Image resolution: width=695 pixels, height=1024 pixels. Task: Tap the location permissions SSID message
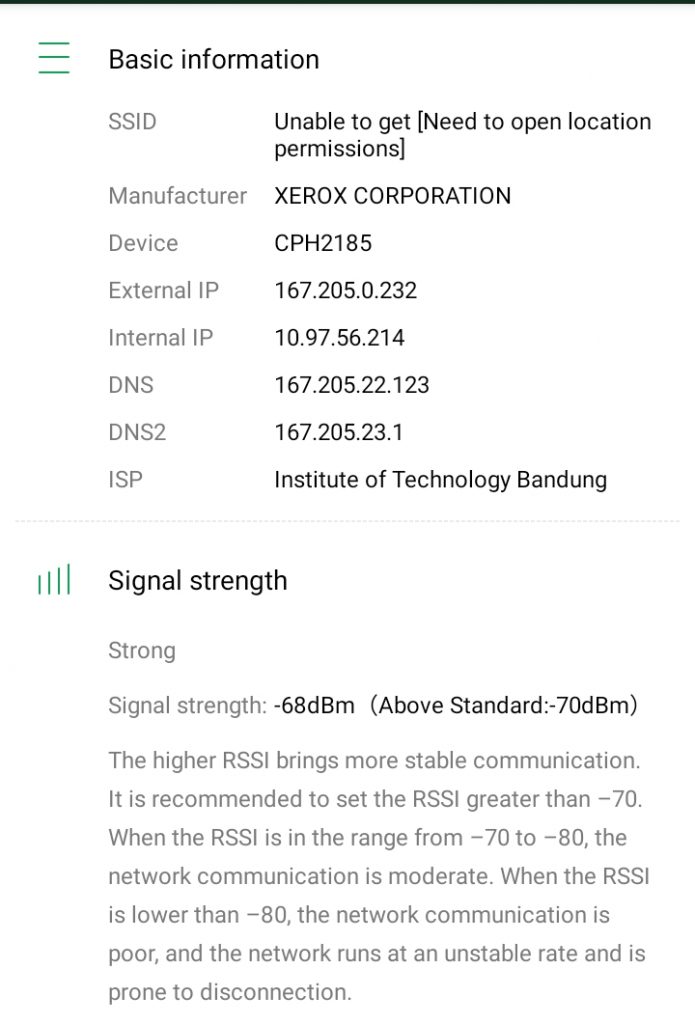(462, 135)
